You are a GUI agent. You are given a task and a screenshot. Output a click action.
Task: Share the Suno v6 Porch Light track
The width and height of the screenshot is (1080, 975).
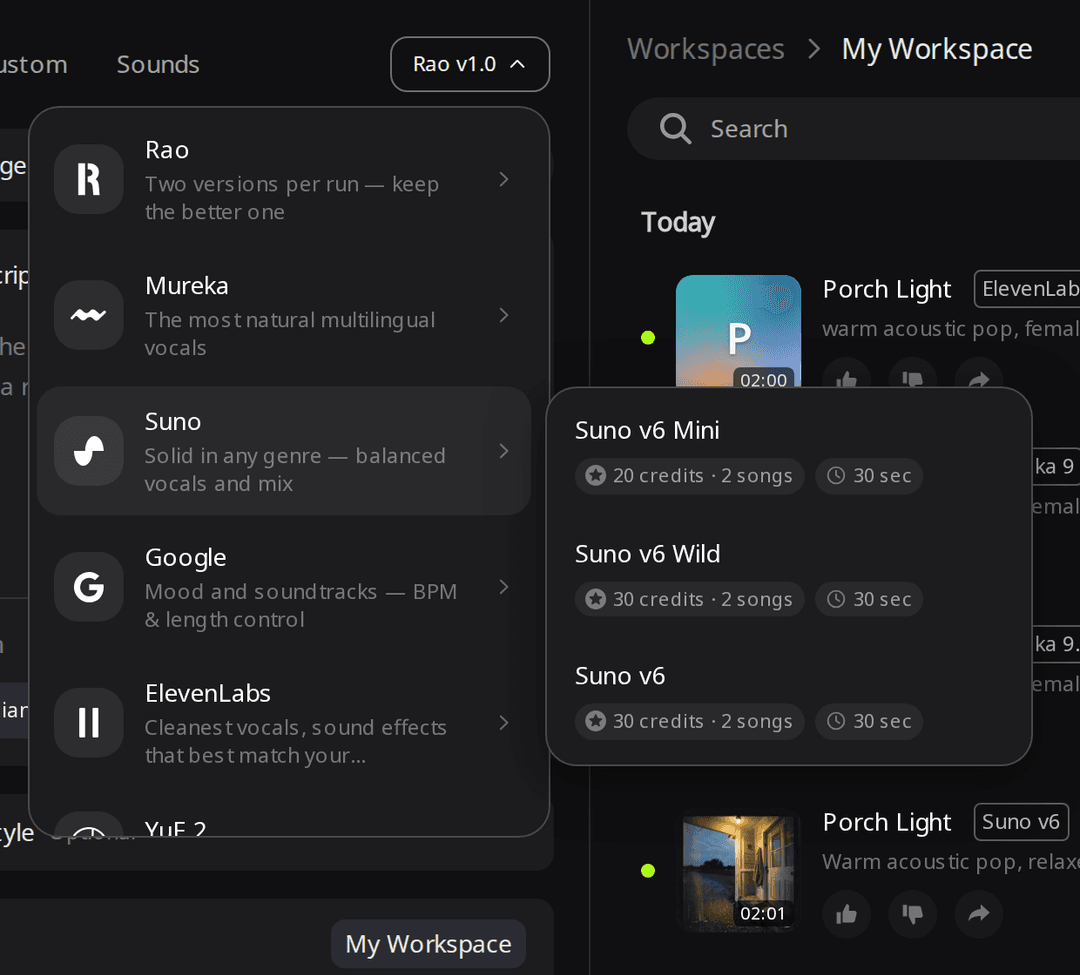tap(979, 914)
